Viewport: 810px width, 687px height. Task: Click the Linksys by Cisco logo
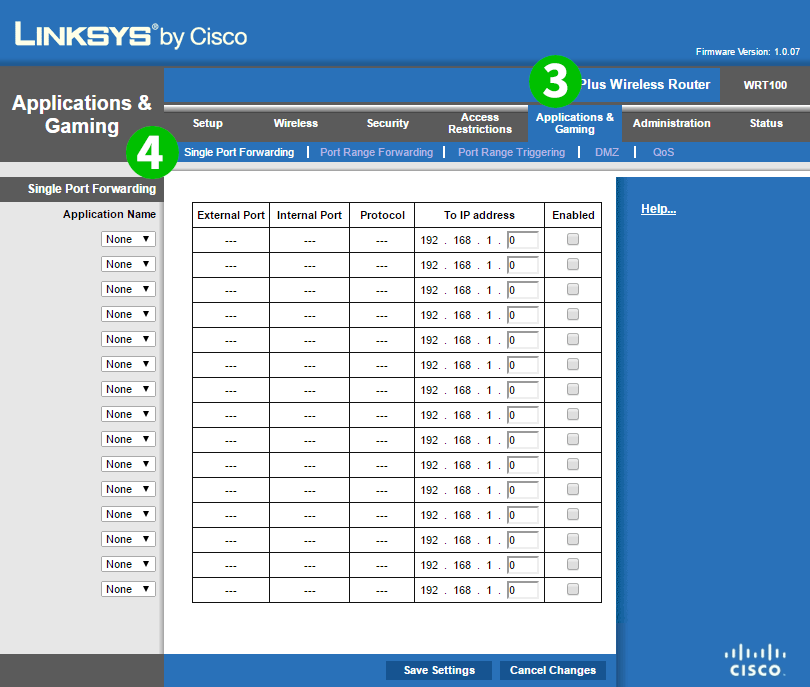[131, 36]
